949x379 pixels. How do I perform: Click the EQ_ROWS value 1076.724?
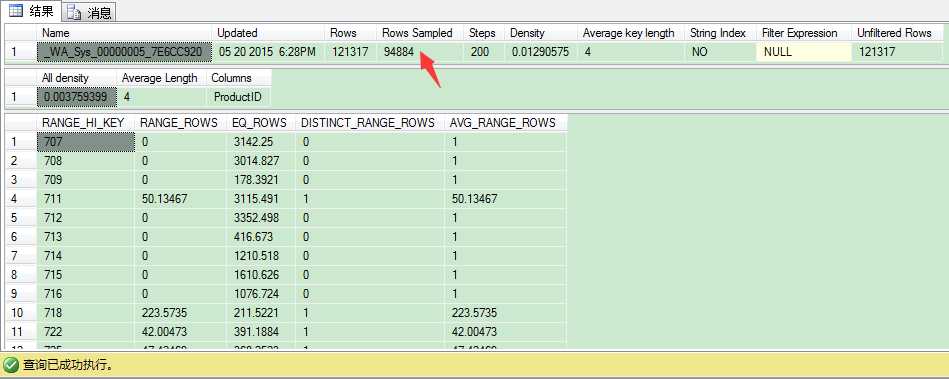click(x=261, y=294)
